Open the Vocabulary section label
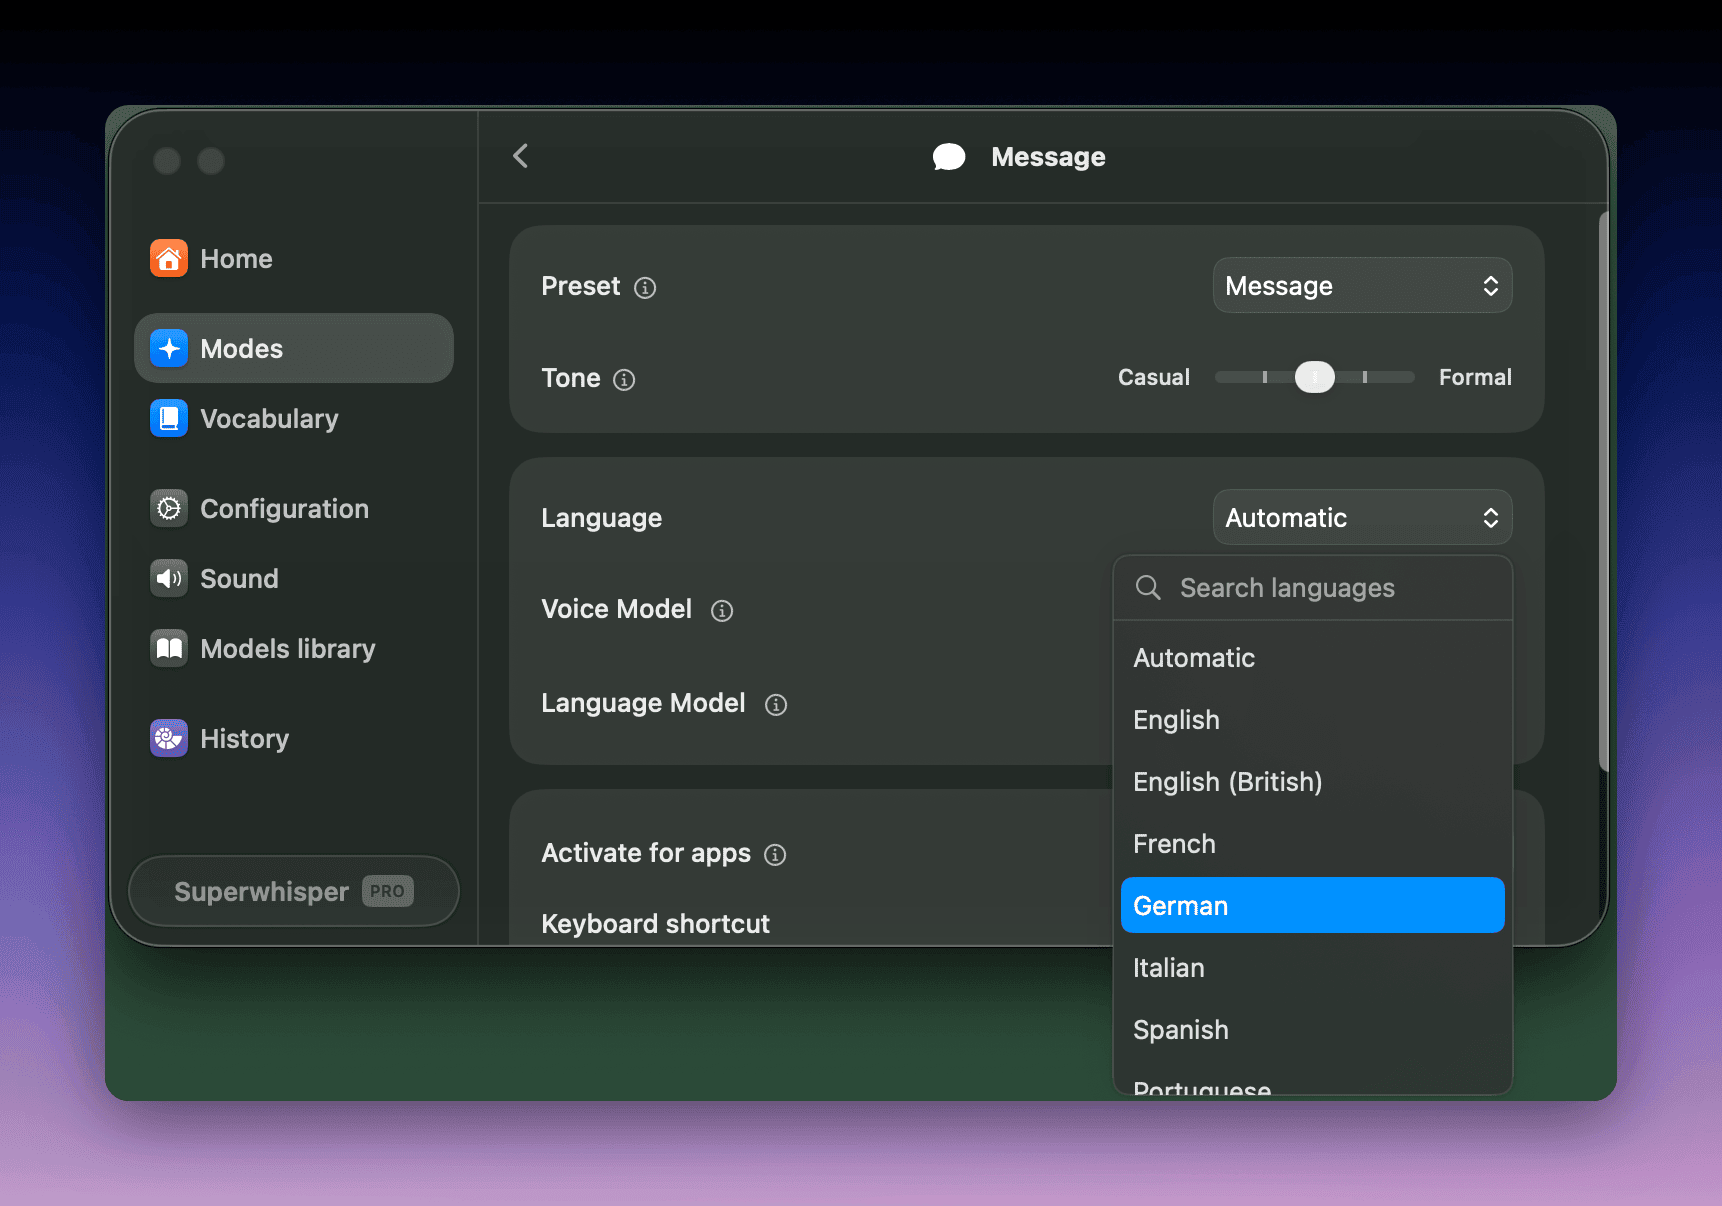This screenshot has height=1206, width=1722. pos(269,419)
